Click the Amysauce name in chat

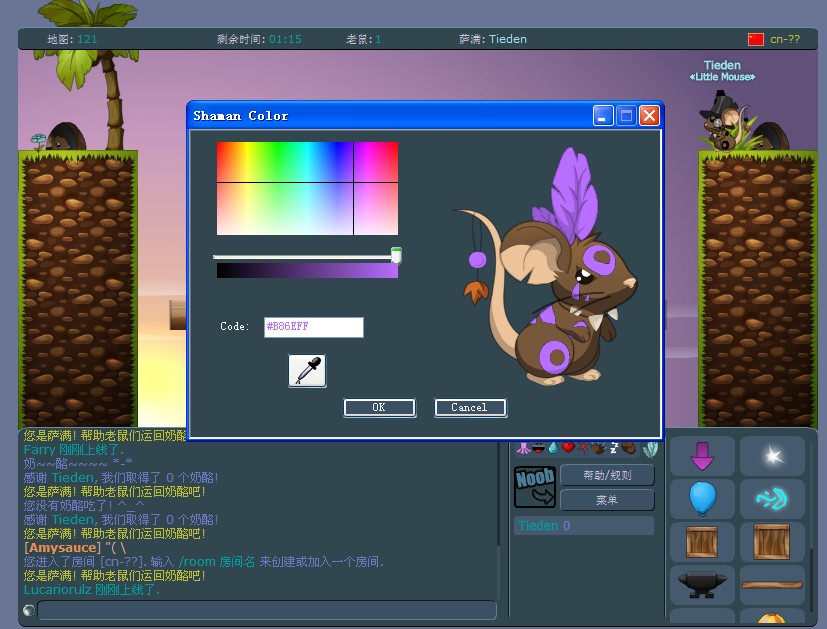tap(62, 547)
